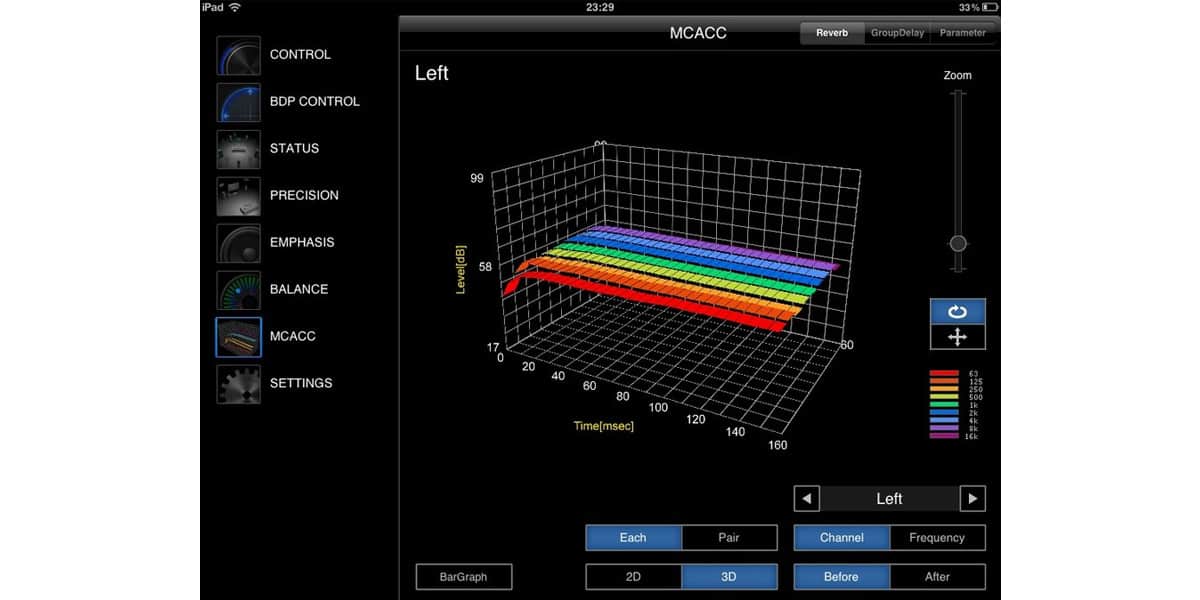
Task: Switch to the Reverb tab
Action: pyautogui.click(x=832, y=33)
